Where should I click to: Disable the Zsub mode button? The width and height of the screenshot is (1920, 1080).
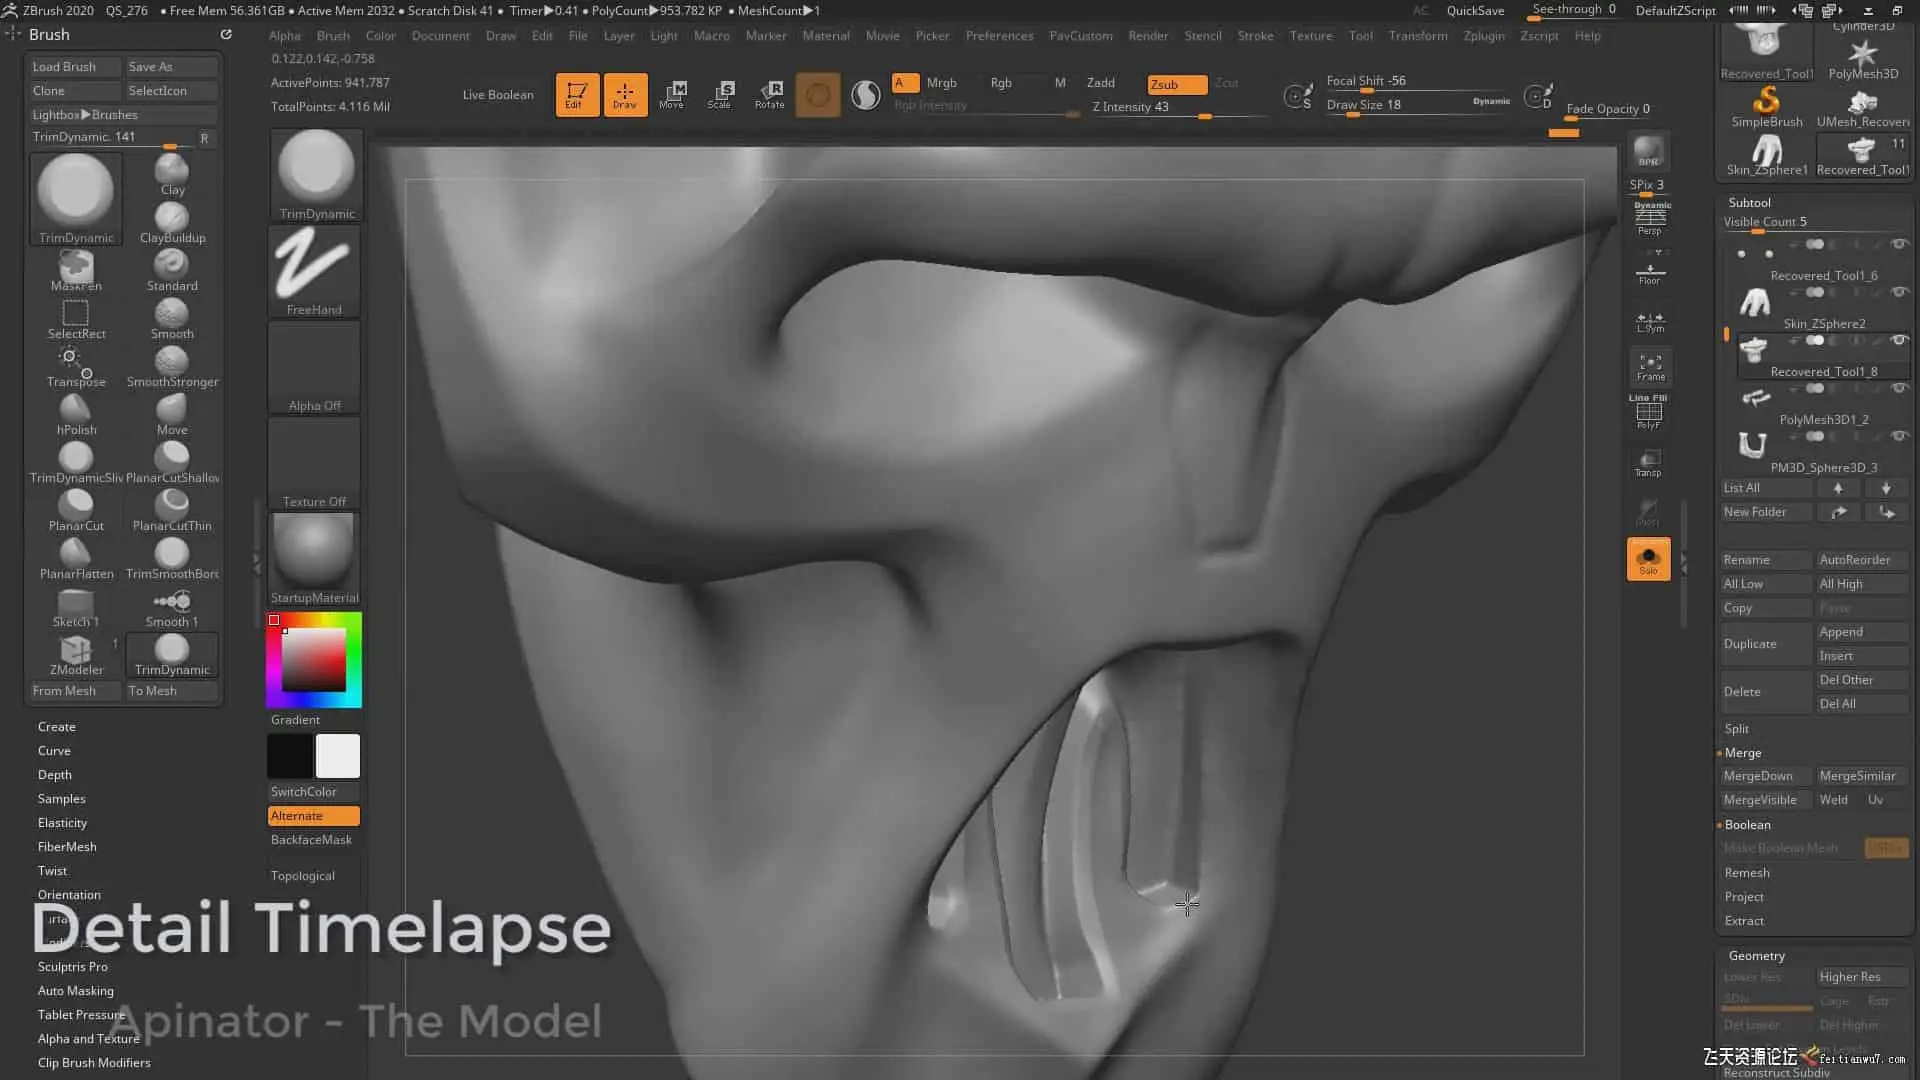point(1176,84)
